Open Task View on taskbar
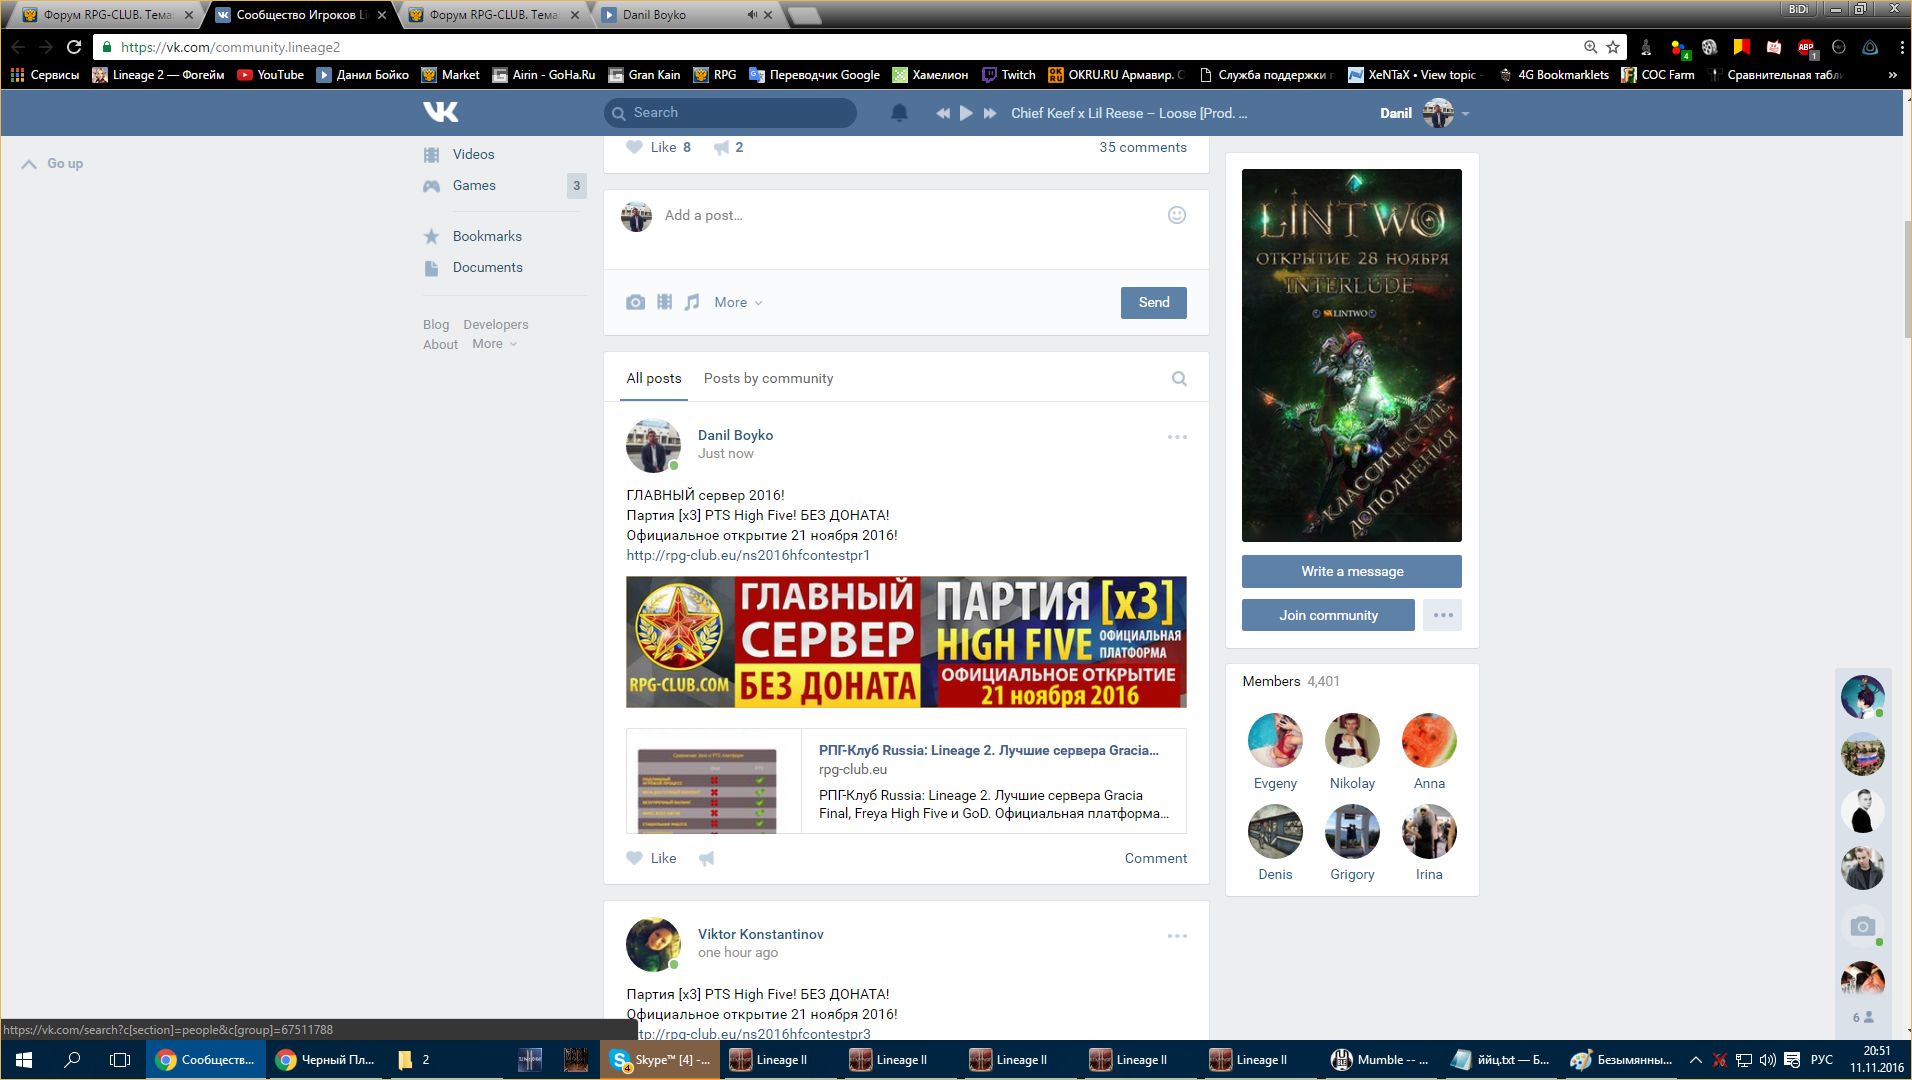The image size is (1912, 1080). tap(120, 1060)
